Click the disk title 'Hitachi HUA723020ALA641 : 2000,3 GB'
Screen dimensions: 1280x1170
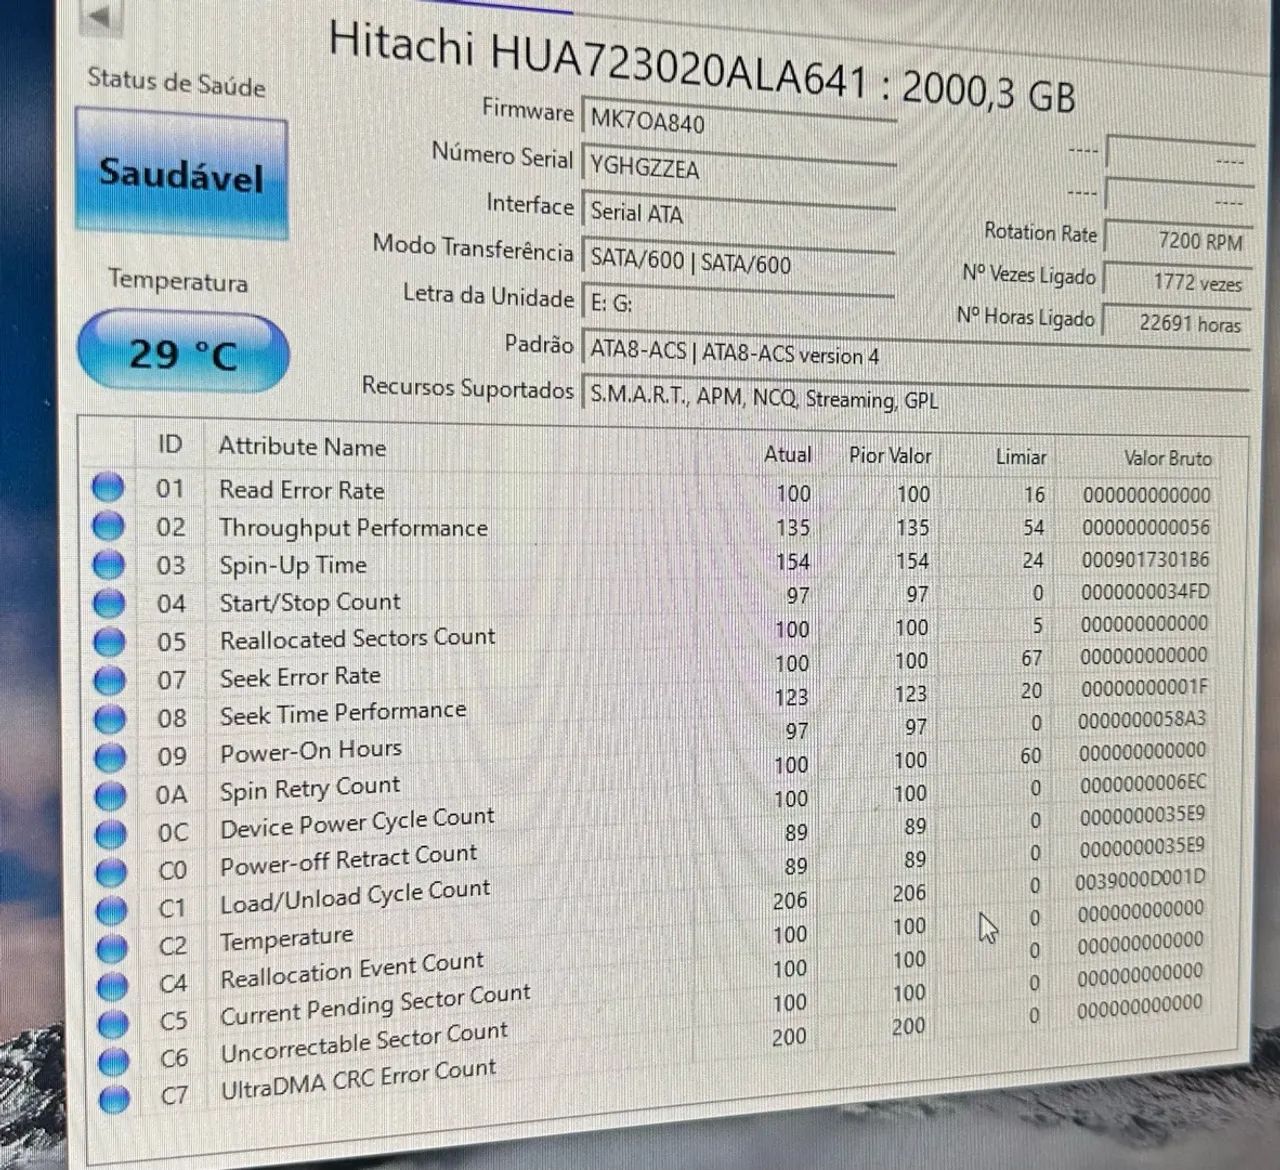point(702,68)
